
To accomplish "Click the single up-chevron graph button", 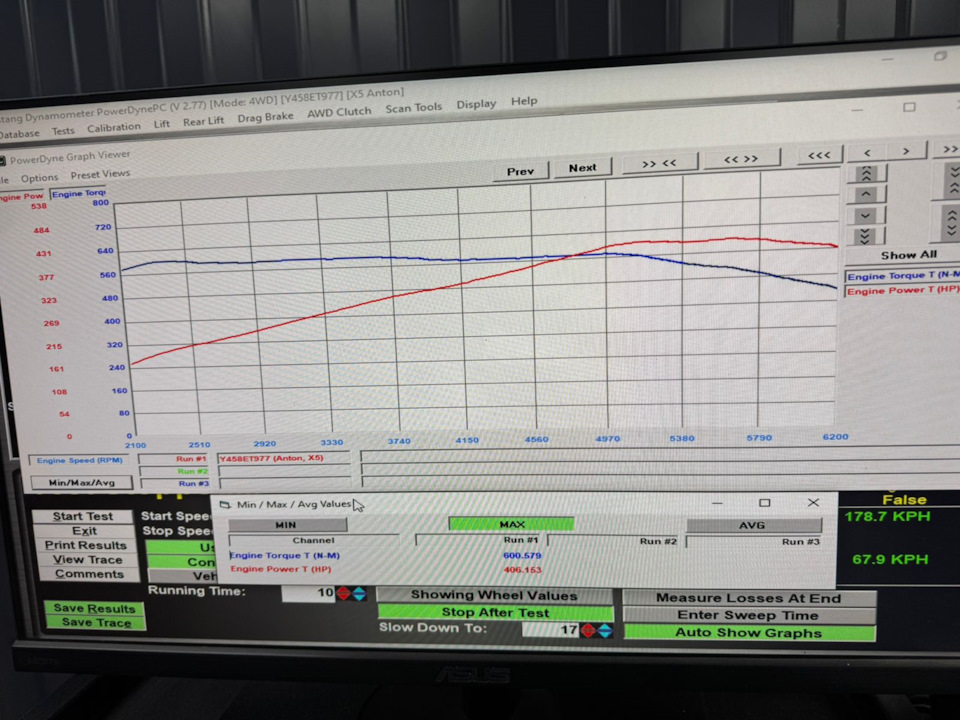I will 866,195.
